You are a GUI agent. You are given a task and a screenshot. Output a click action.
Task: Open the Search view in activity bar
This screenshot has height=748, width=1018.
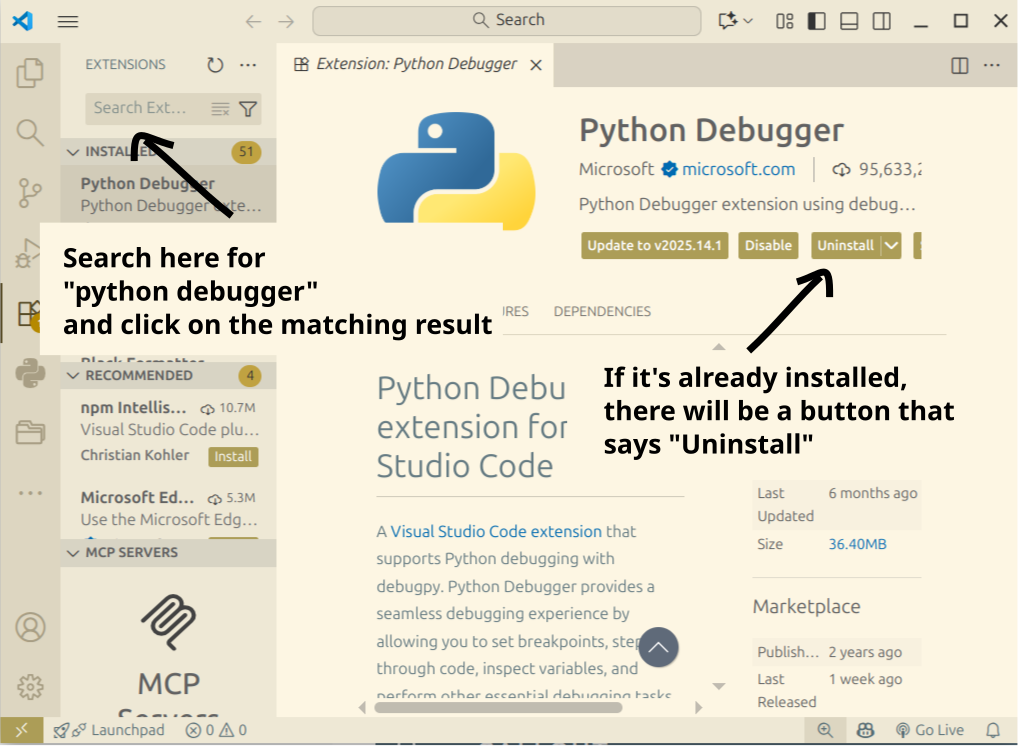pos(30,133)
